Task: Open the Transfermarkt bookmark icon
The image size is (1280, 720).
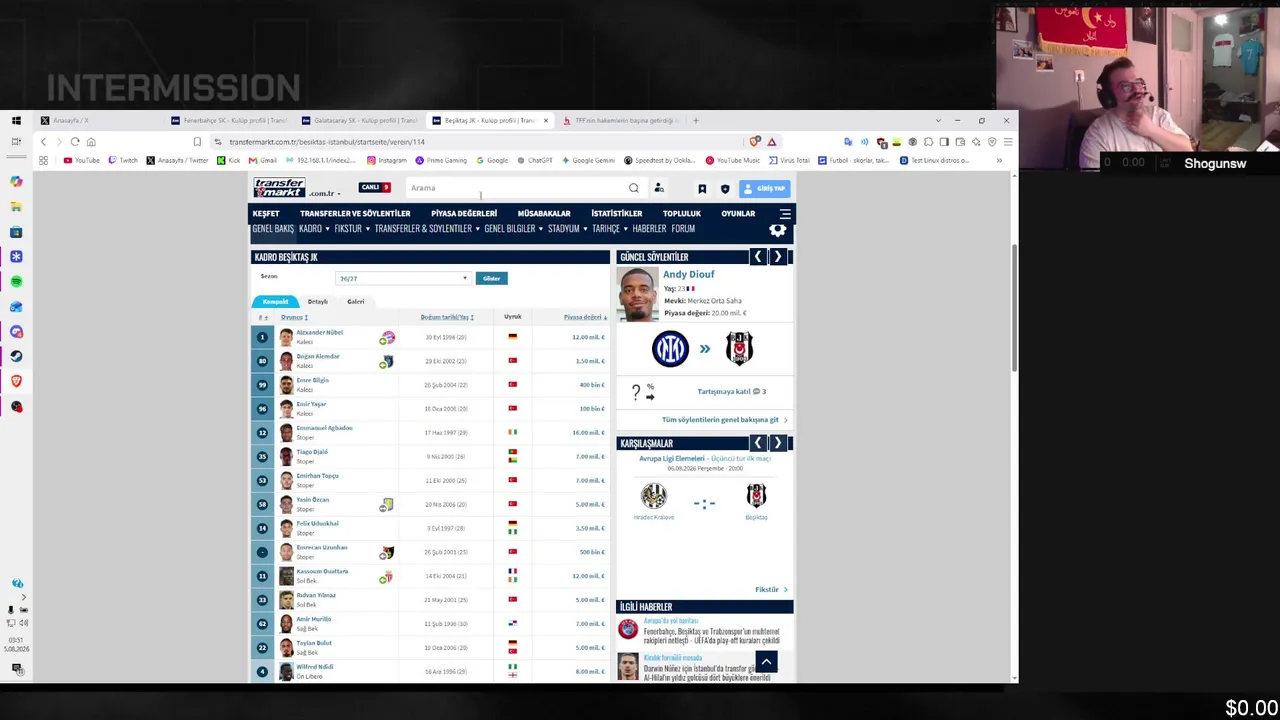Action: coord(702,188)
